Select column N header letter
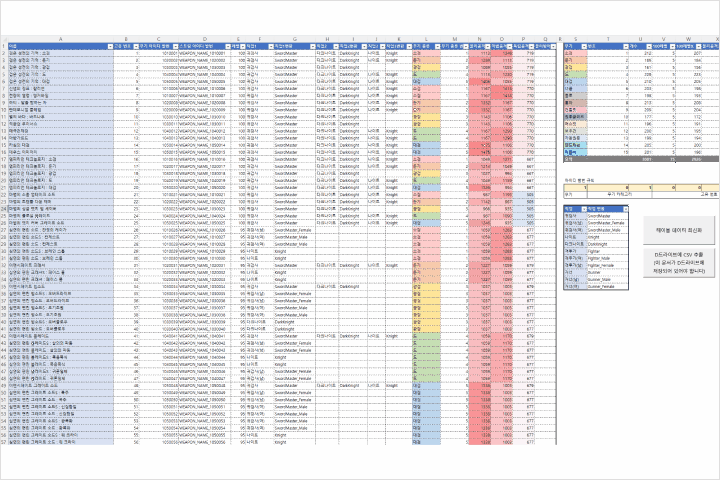This screenshot has width=720, height=480. point(479,40)
